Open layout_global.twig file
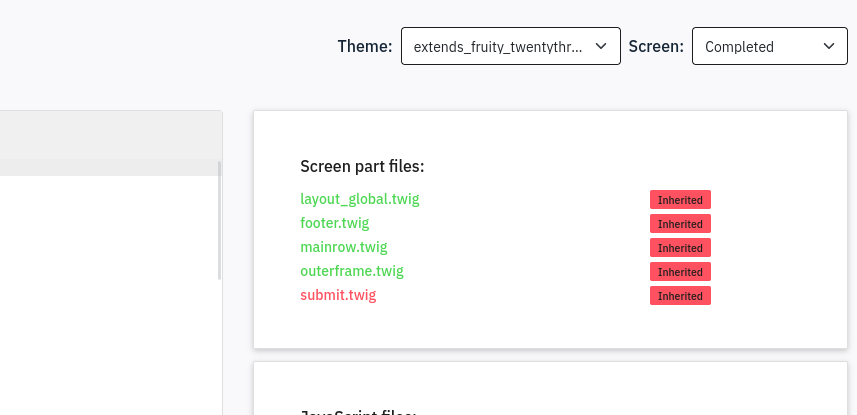 [x=359, y=199]
